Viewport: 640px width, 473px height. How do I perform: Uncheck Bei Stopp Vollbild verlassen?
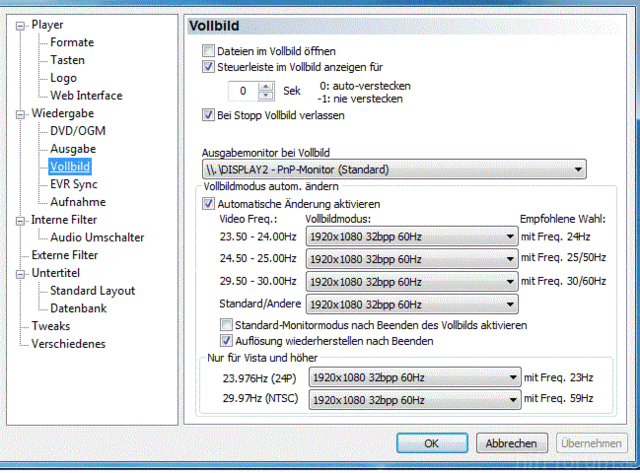(x=208, y=116)
